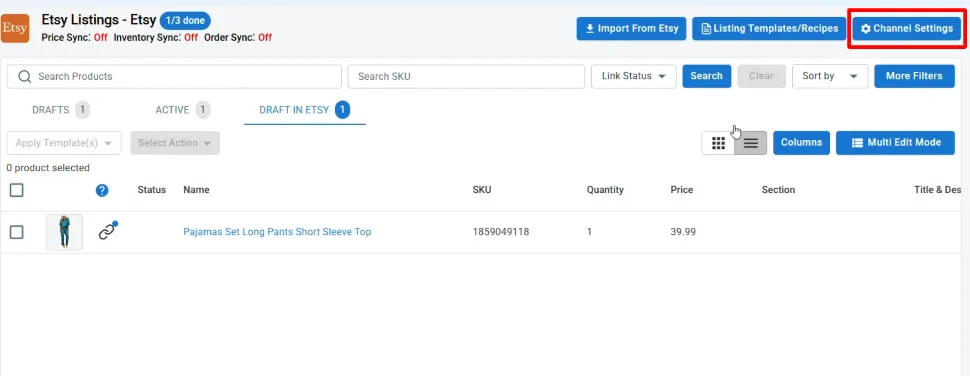Screen dimensions: 970x376
Task: Open Listing Templates/Recipes
Action: [x=769, y=28]
